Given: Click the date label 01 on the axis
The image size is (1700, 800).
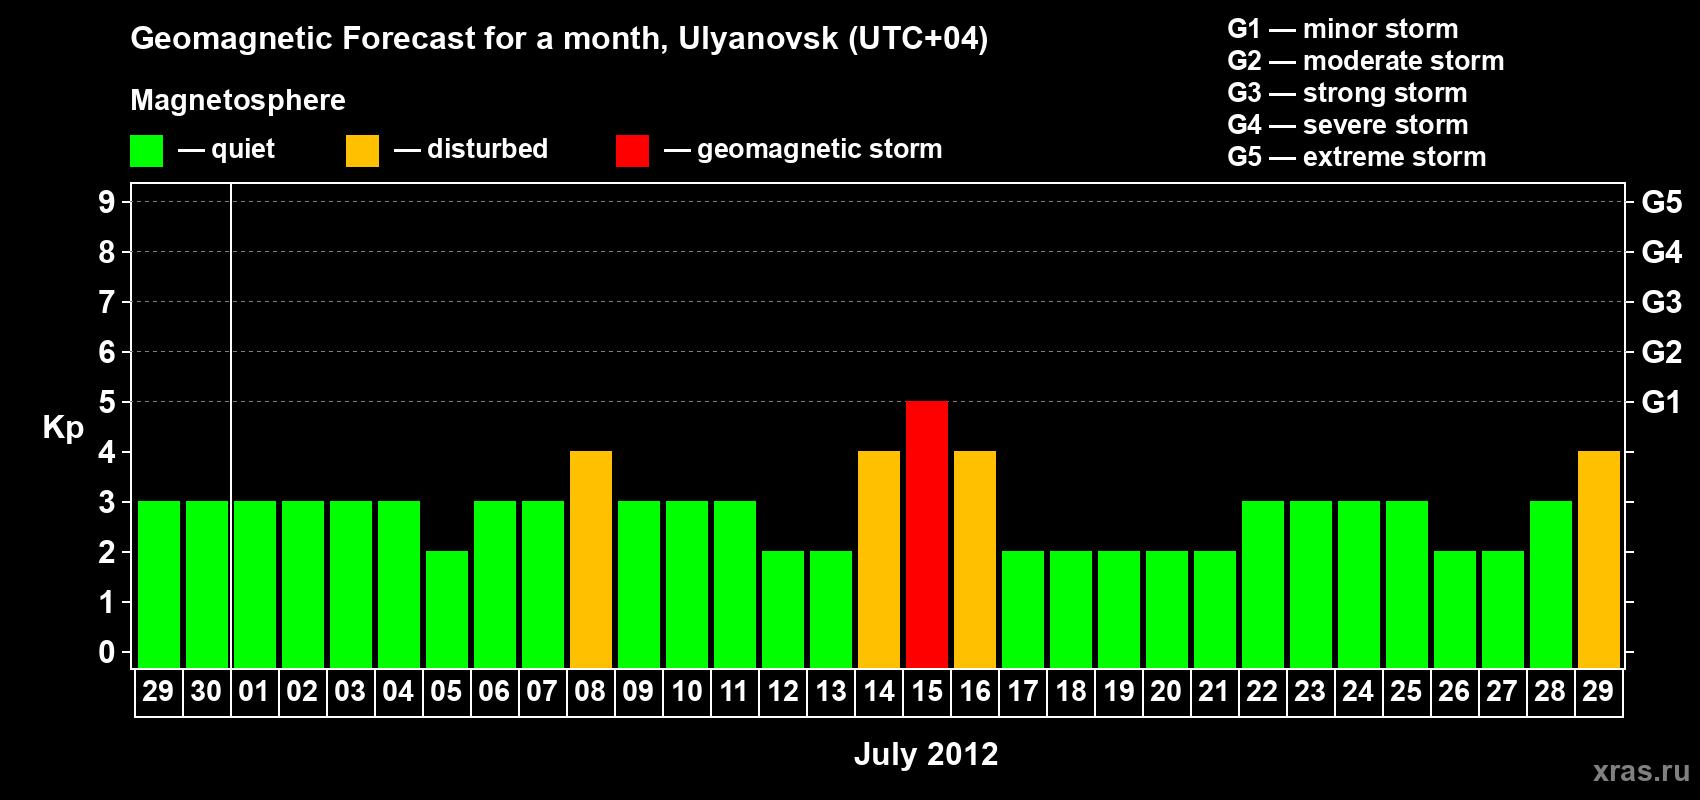Looking at the screenshot, I should pyautogui.click(x=254, y=691).
